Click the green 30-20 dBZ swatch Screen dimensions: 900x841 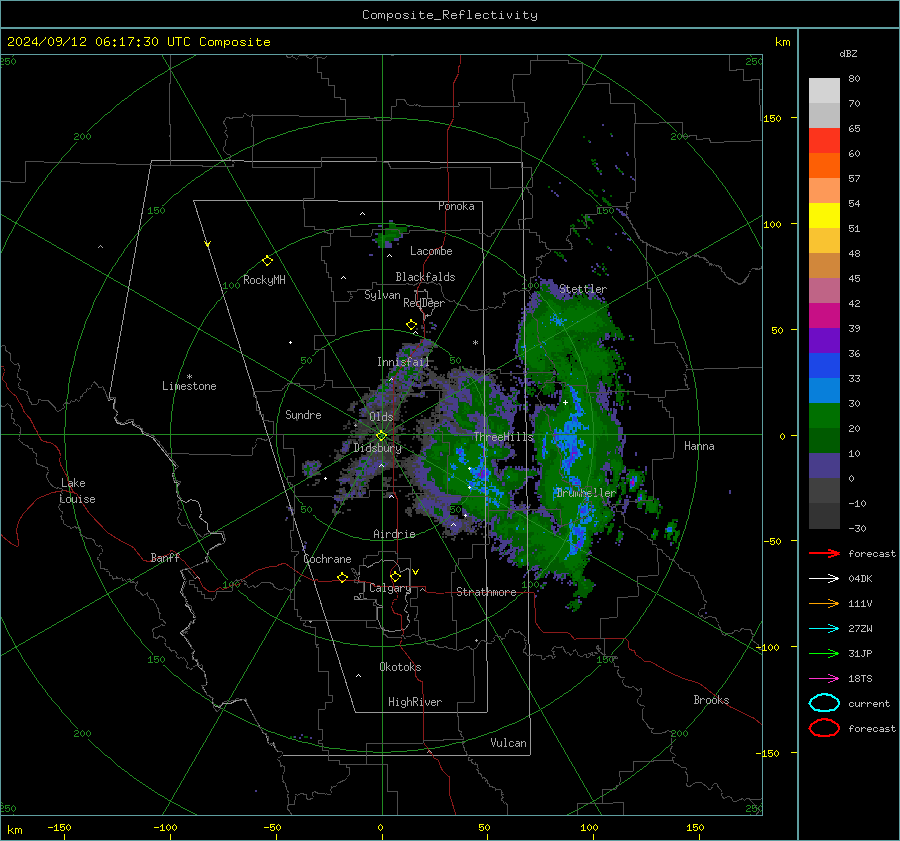pos(824,415)
